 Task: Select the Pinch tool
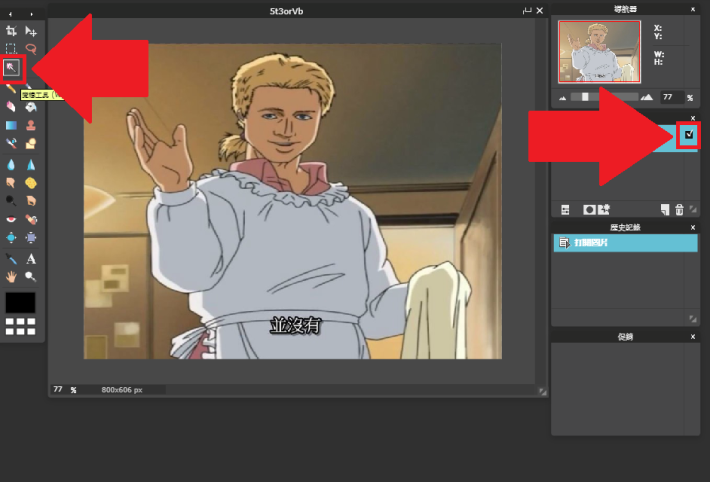click(x=31, y=237)
